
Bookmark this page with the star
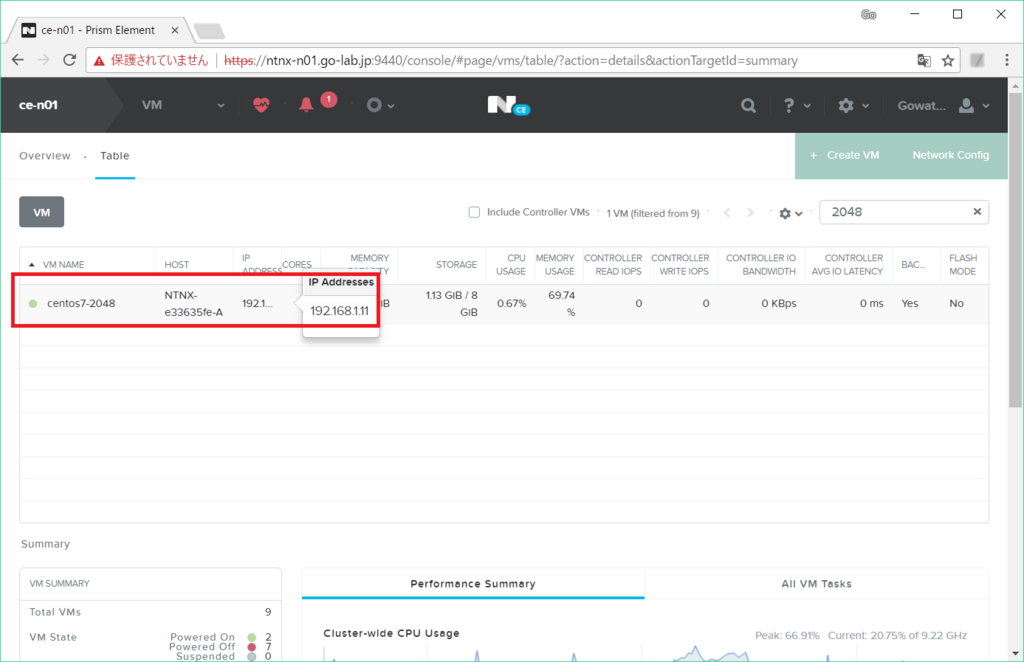948,61
